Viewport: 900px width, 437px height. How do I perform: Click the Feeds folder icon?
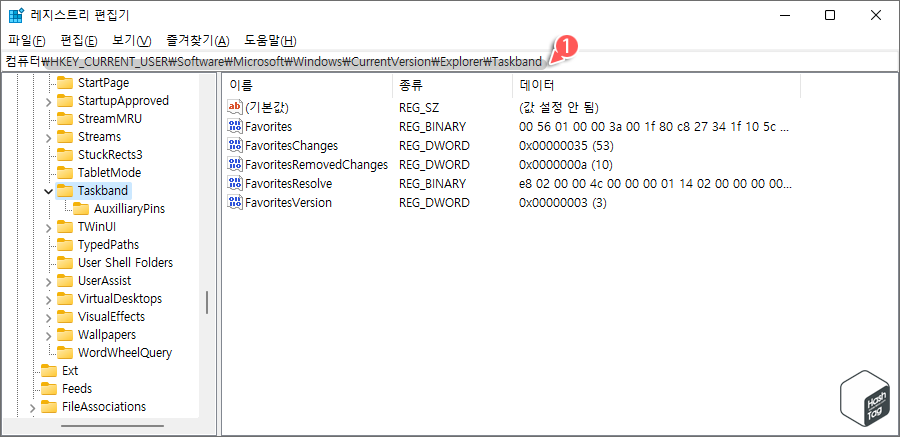click(49, 389)
